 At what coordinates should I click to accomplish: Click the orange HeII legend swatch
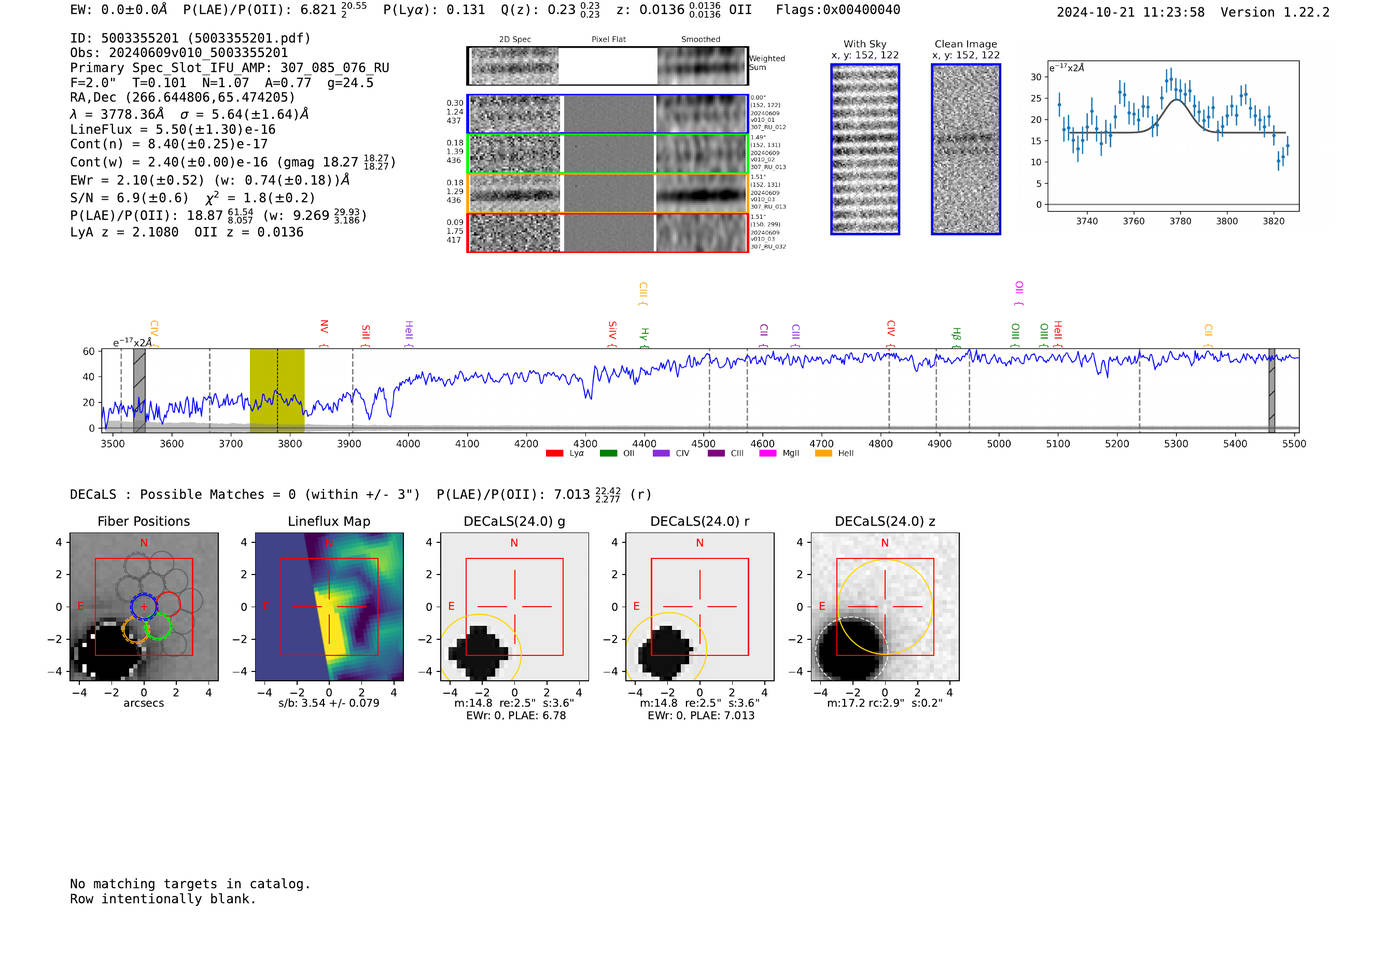coord(823,454)
